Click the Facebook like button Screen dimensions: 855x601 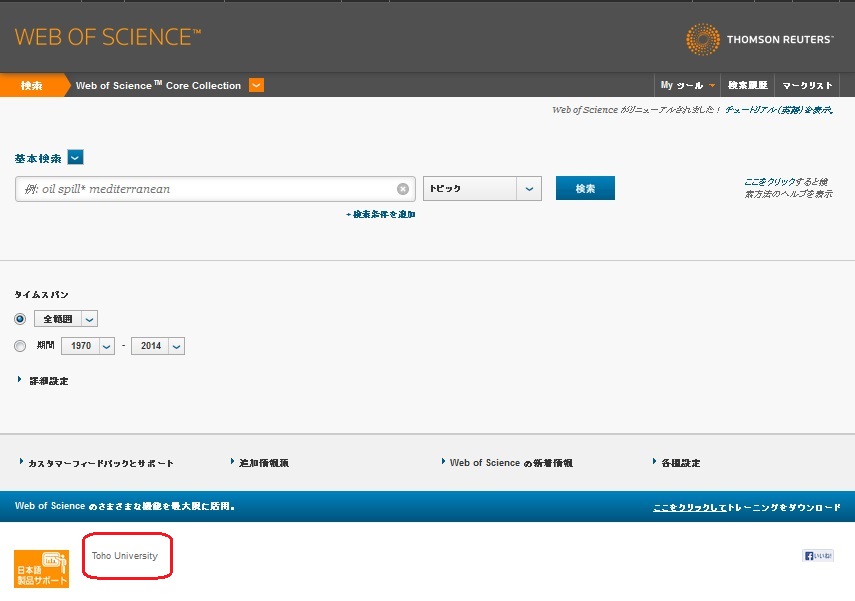(x=818, y=556)
